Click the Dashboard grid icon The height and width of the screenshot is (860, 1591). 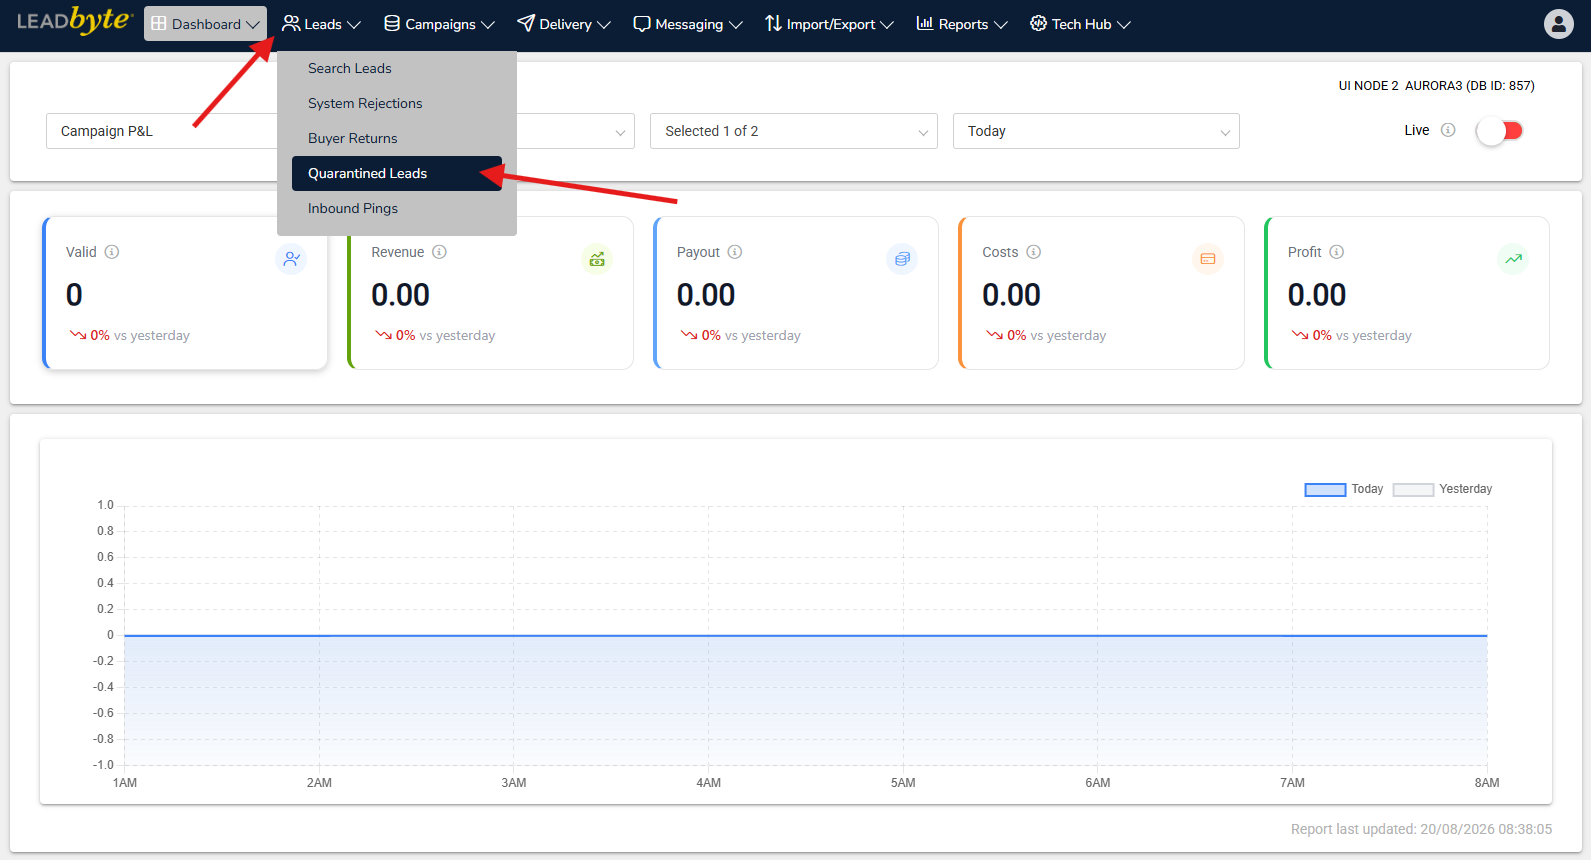click(159, 24)
